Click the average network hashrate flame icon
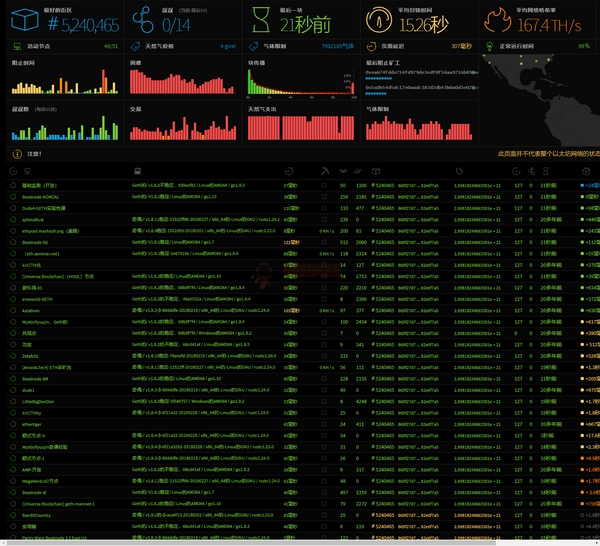 click(497, 19)
